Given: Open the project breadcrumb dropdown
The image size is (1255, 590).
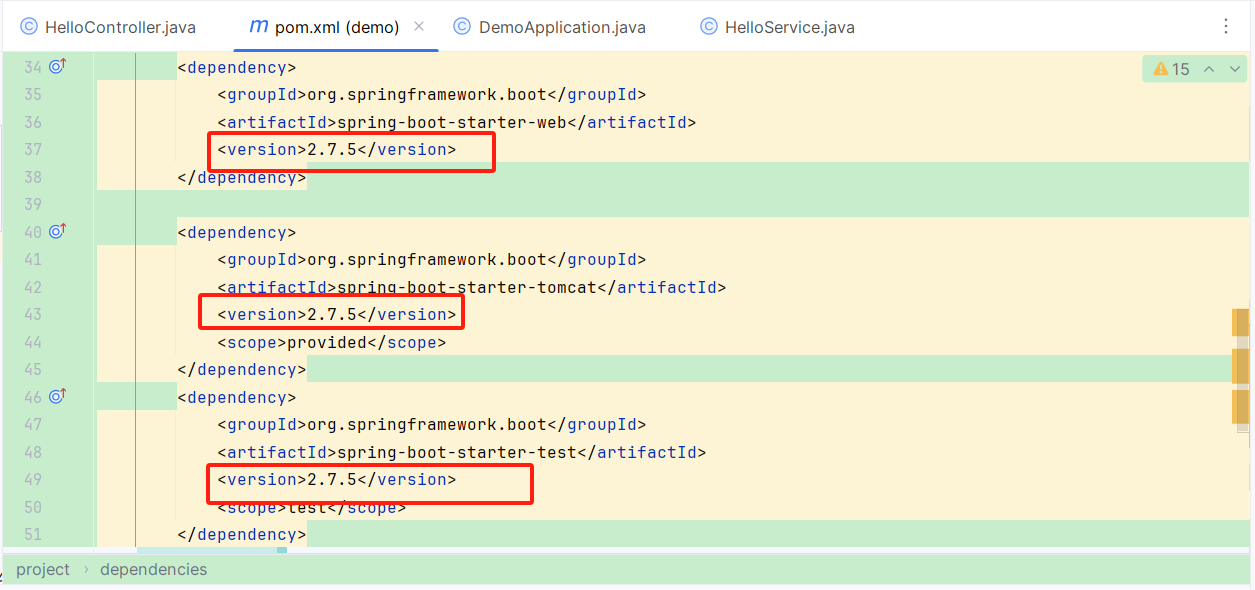Looking at the screenshot, I should click(42, 569).
